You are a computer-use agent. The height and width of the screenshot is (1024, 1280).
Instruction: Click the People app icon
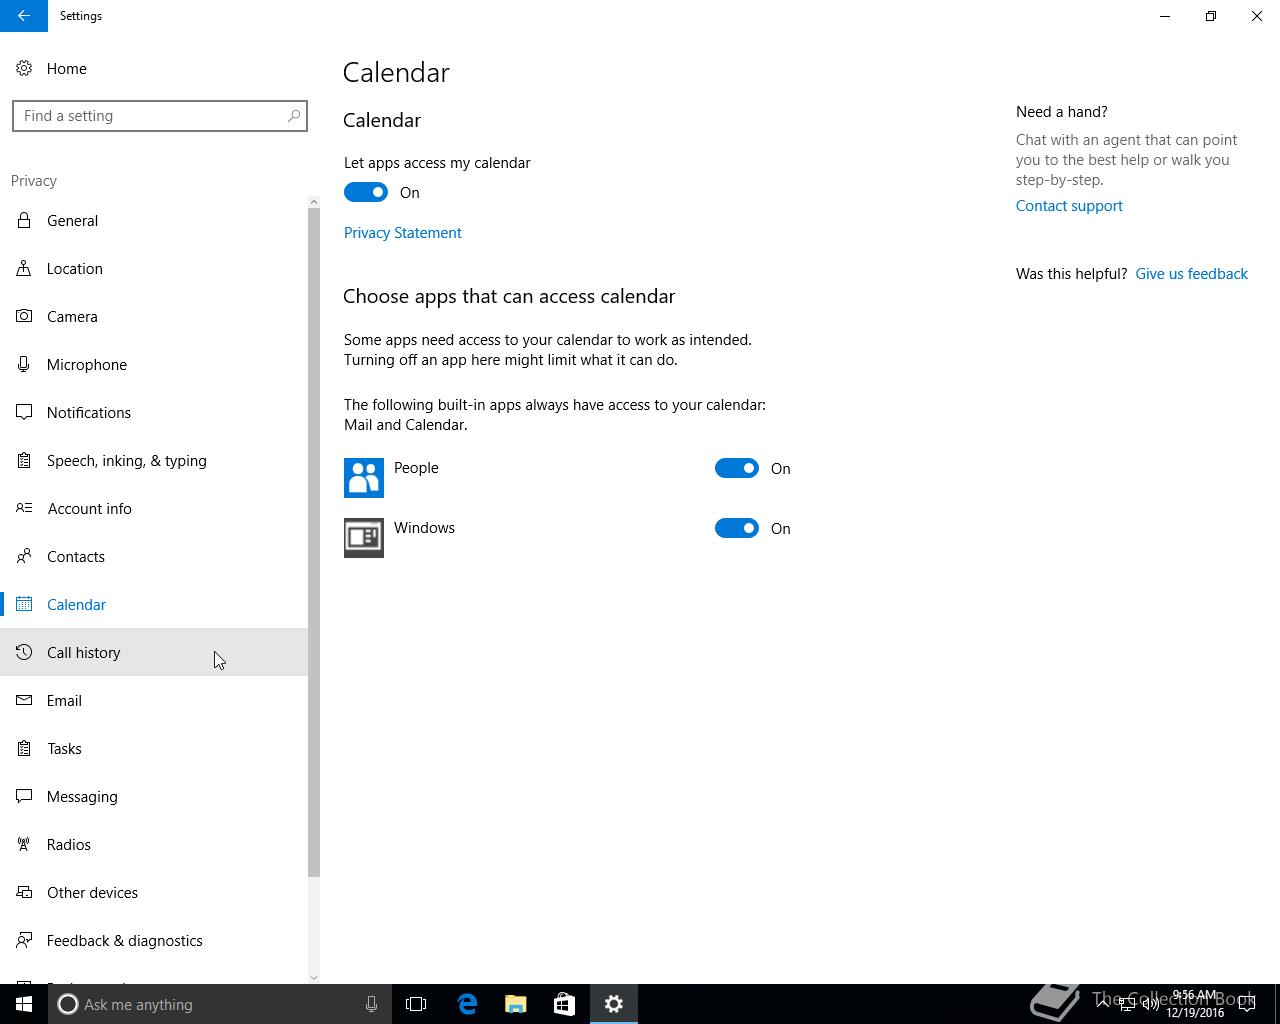click(364, 478)
